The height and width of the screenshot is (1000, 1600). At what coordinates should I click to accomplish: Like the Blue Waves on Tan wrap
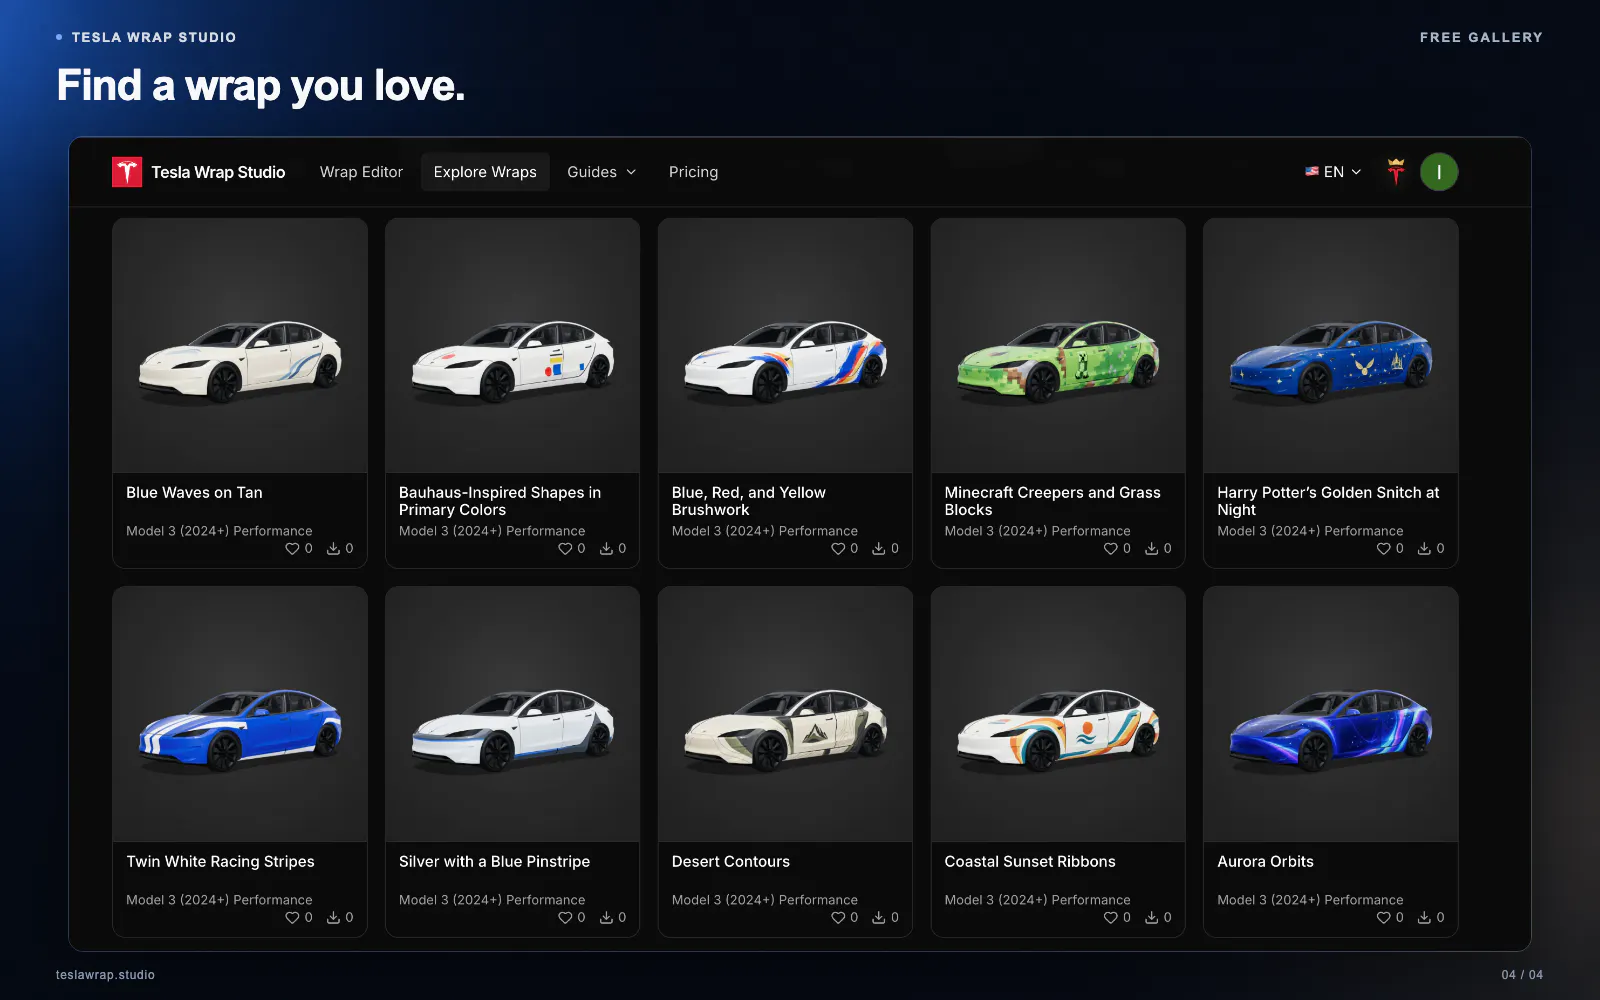click(292, 549)
